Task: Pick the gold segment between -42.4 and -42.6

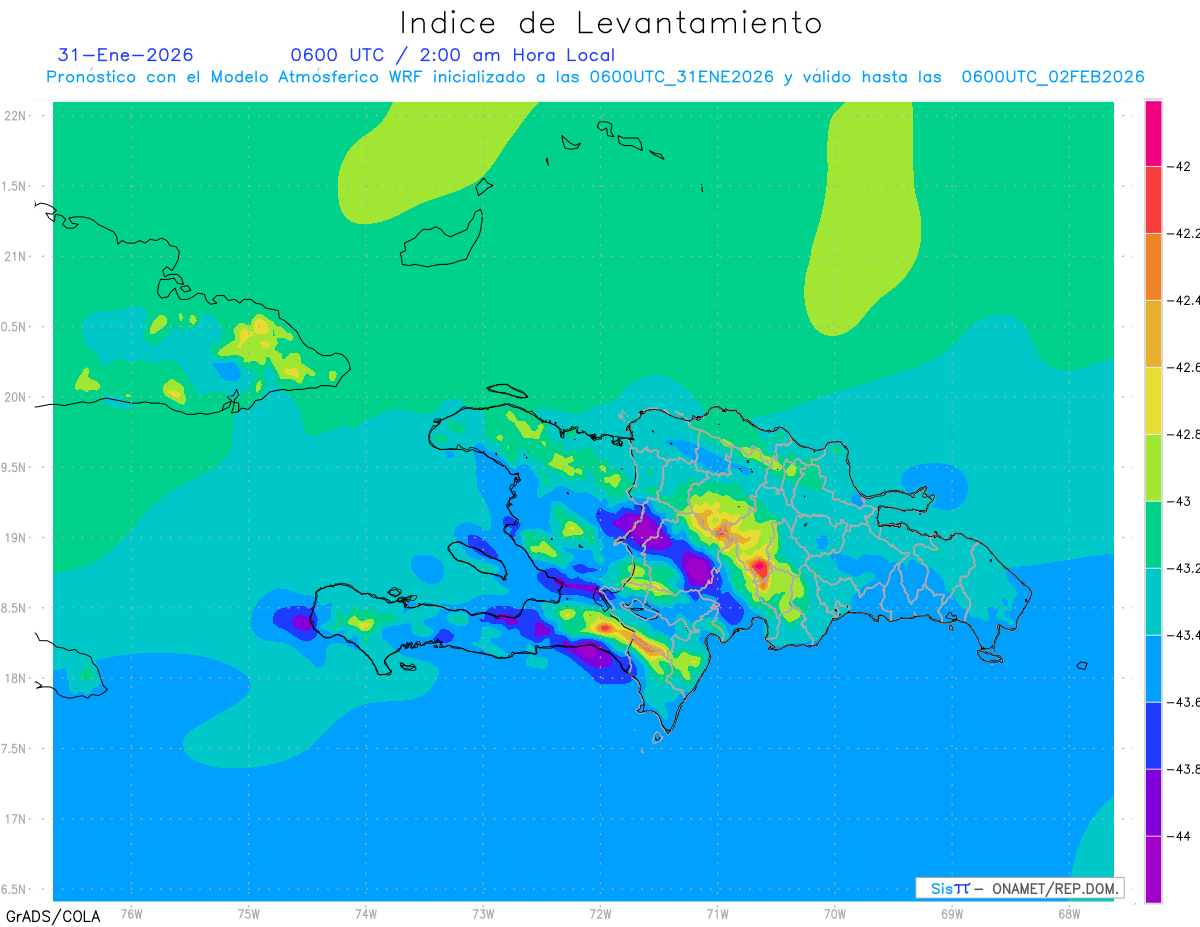Action: [1153, 334]
